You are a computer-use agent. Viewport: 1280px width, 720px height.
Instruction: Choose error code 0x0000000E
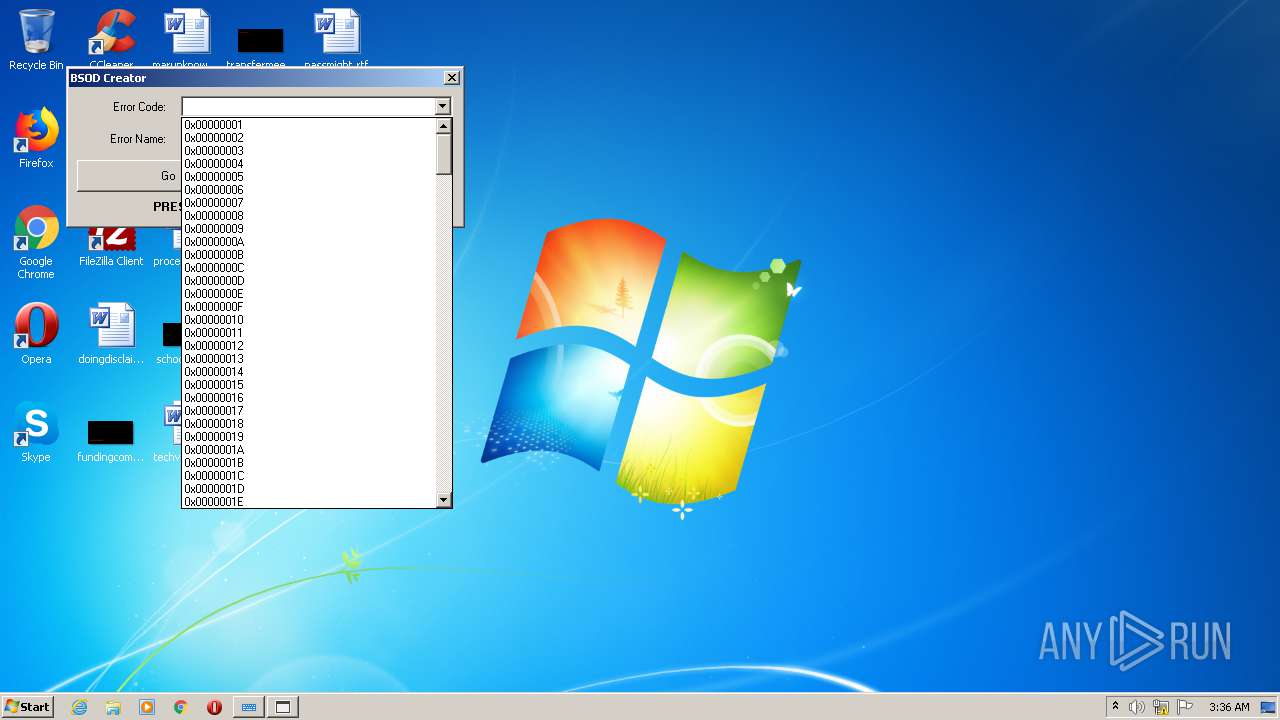click(x=310, y=294)
